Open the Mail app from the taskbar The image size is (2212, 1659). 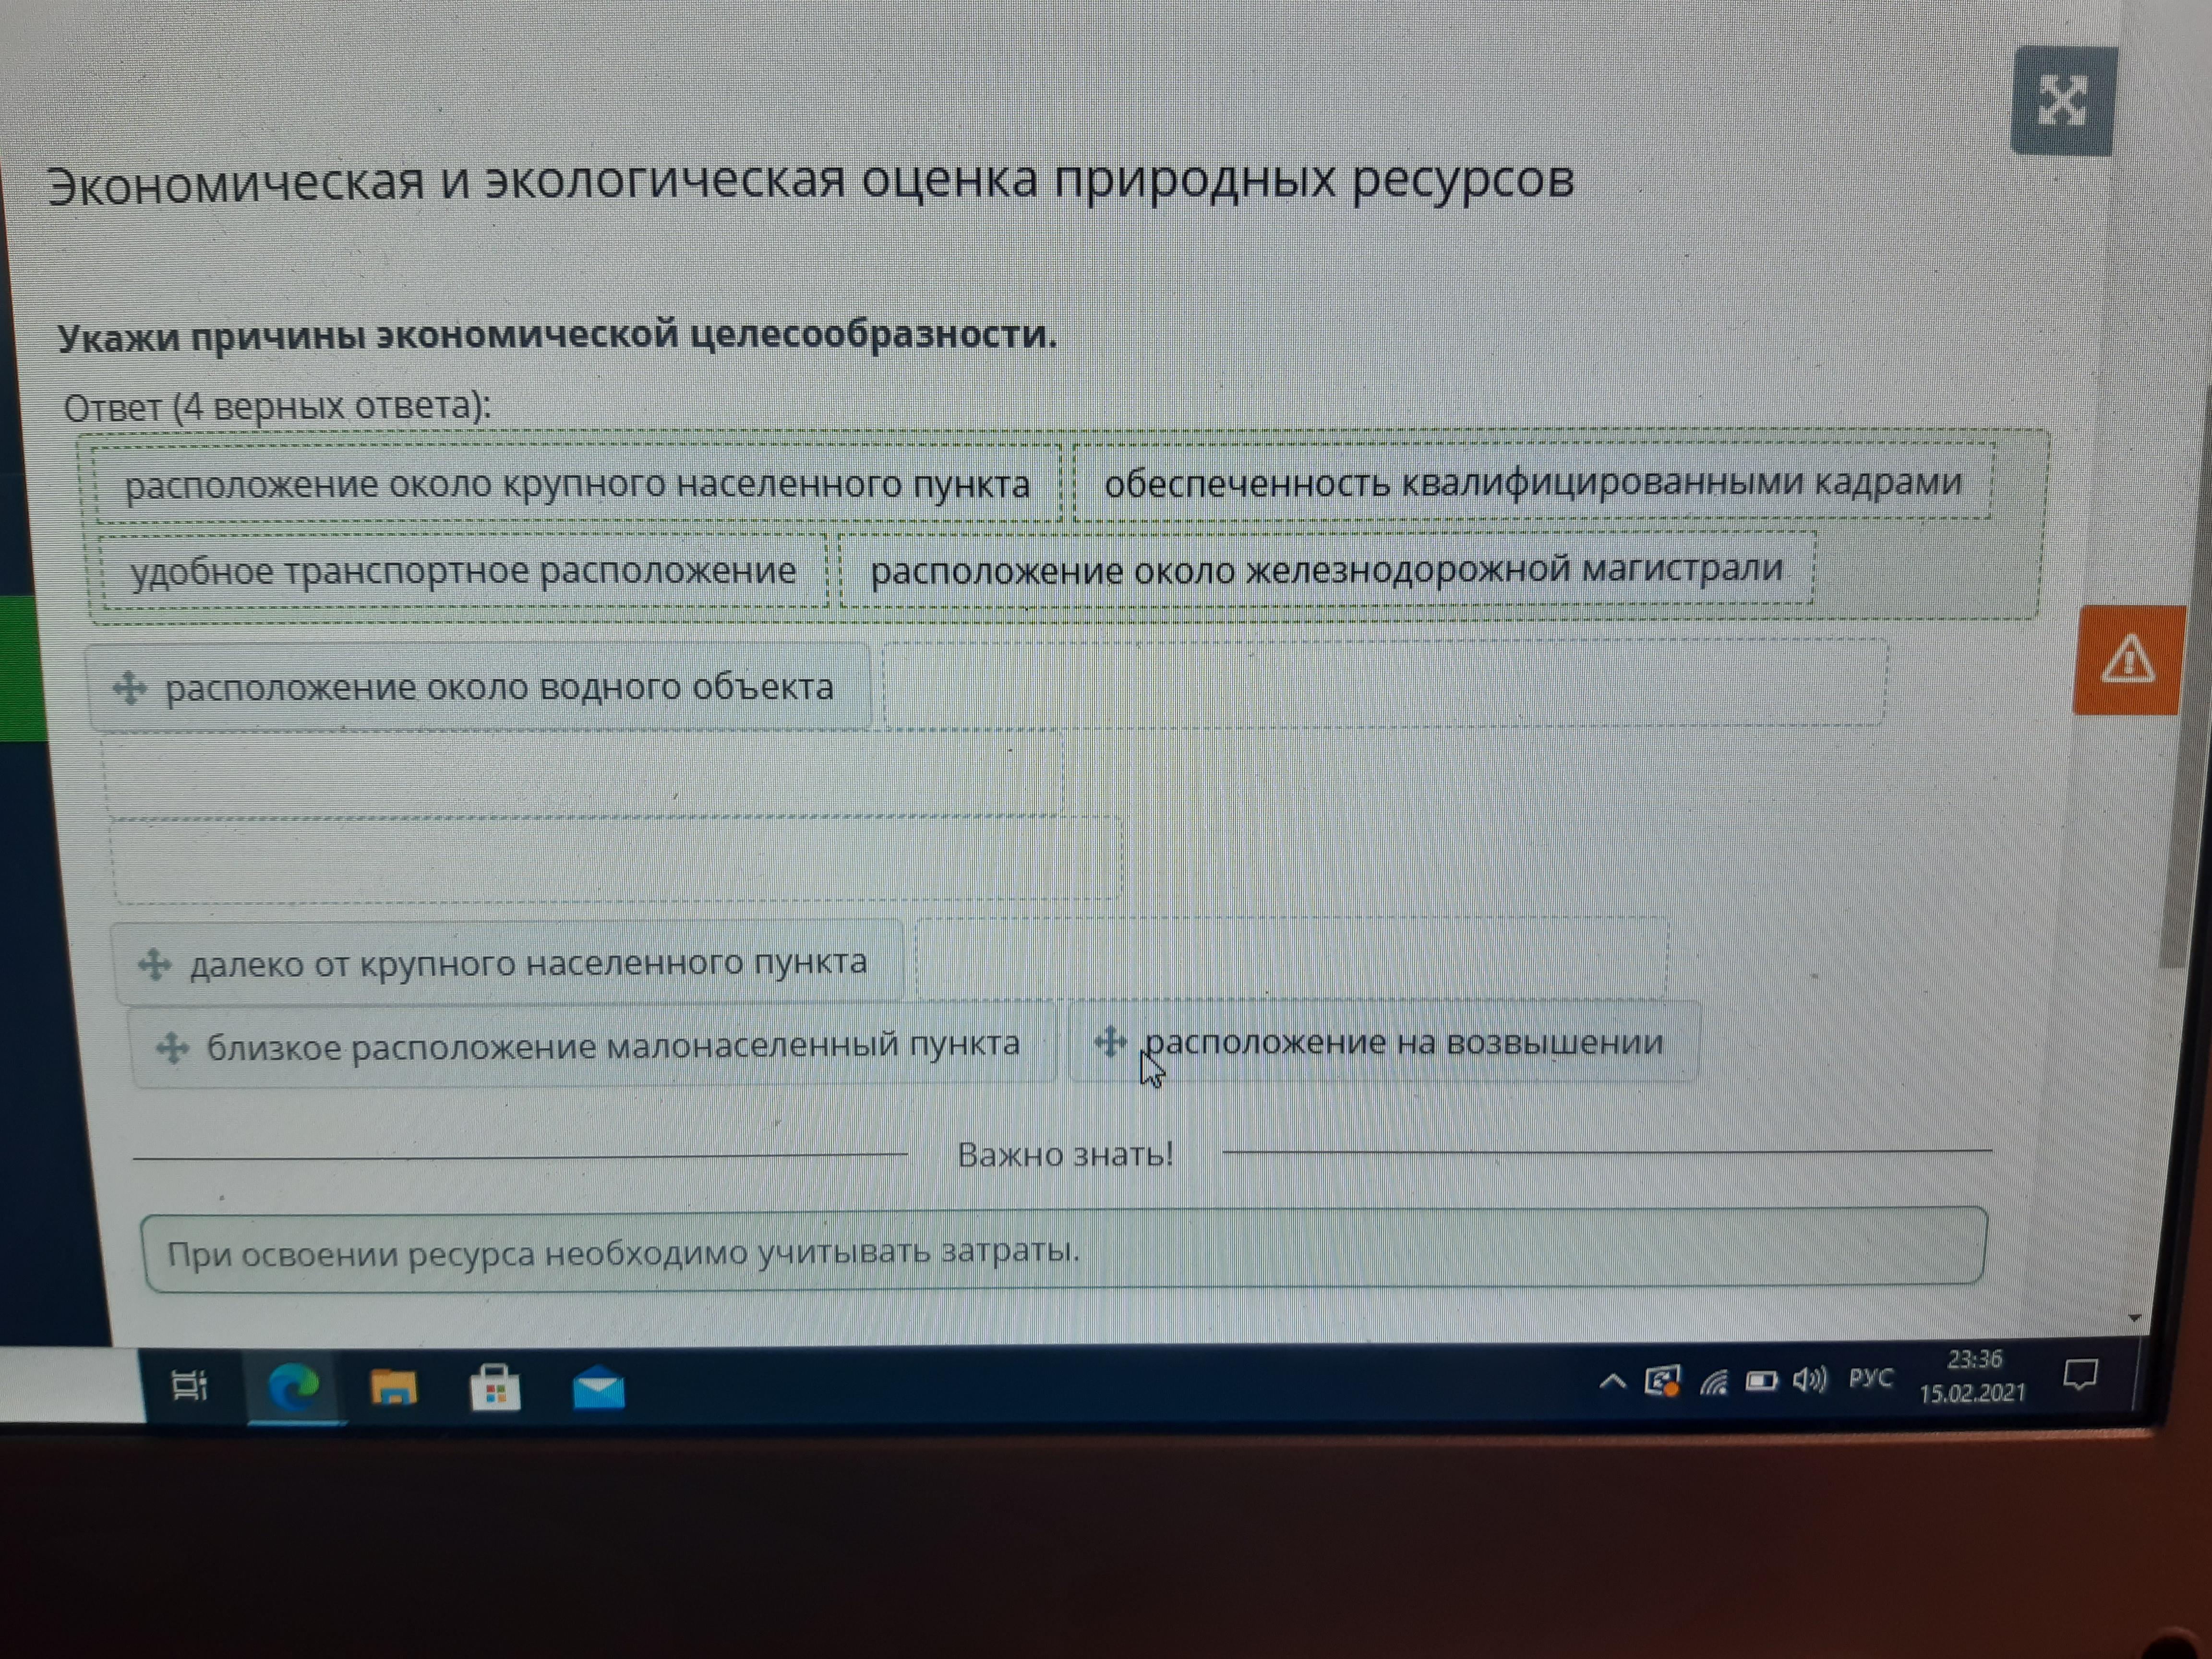coord(598,1389)
